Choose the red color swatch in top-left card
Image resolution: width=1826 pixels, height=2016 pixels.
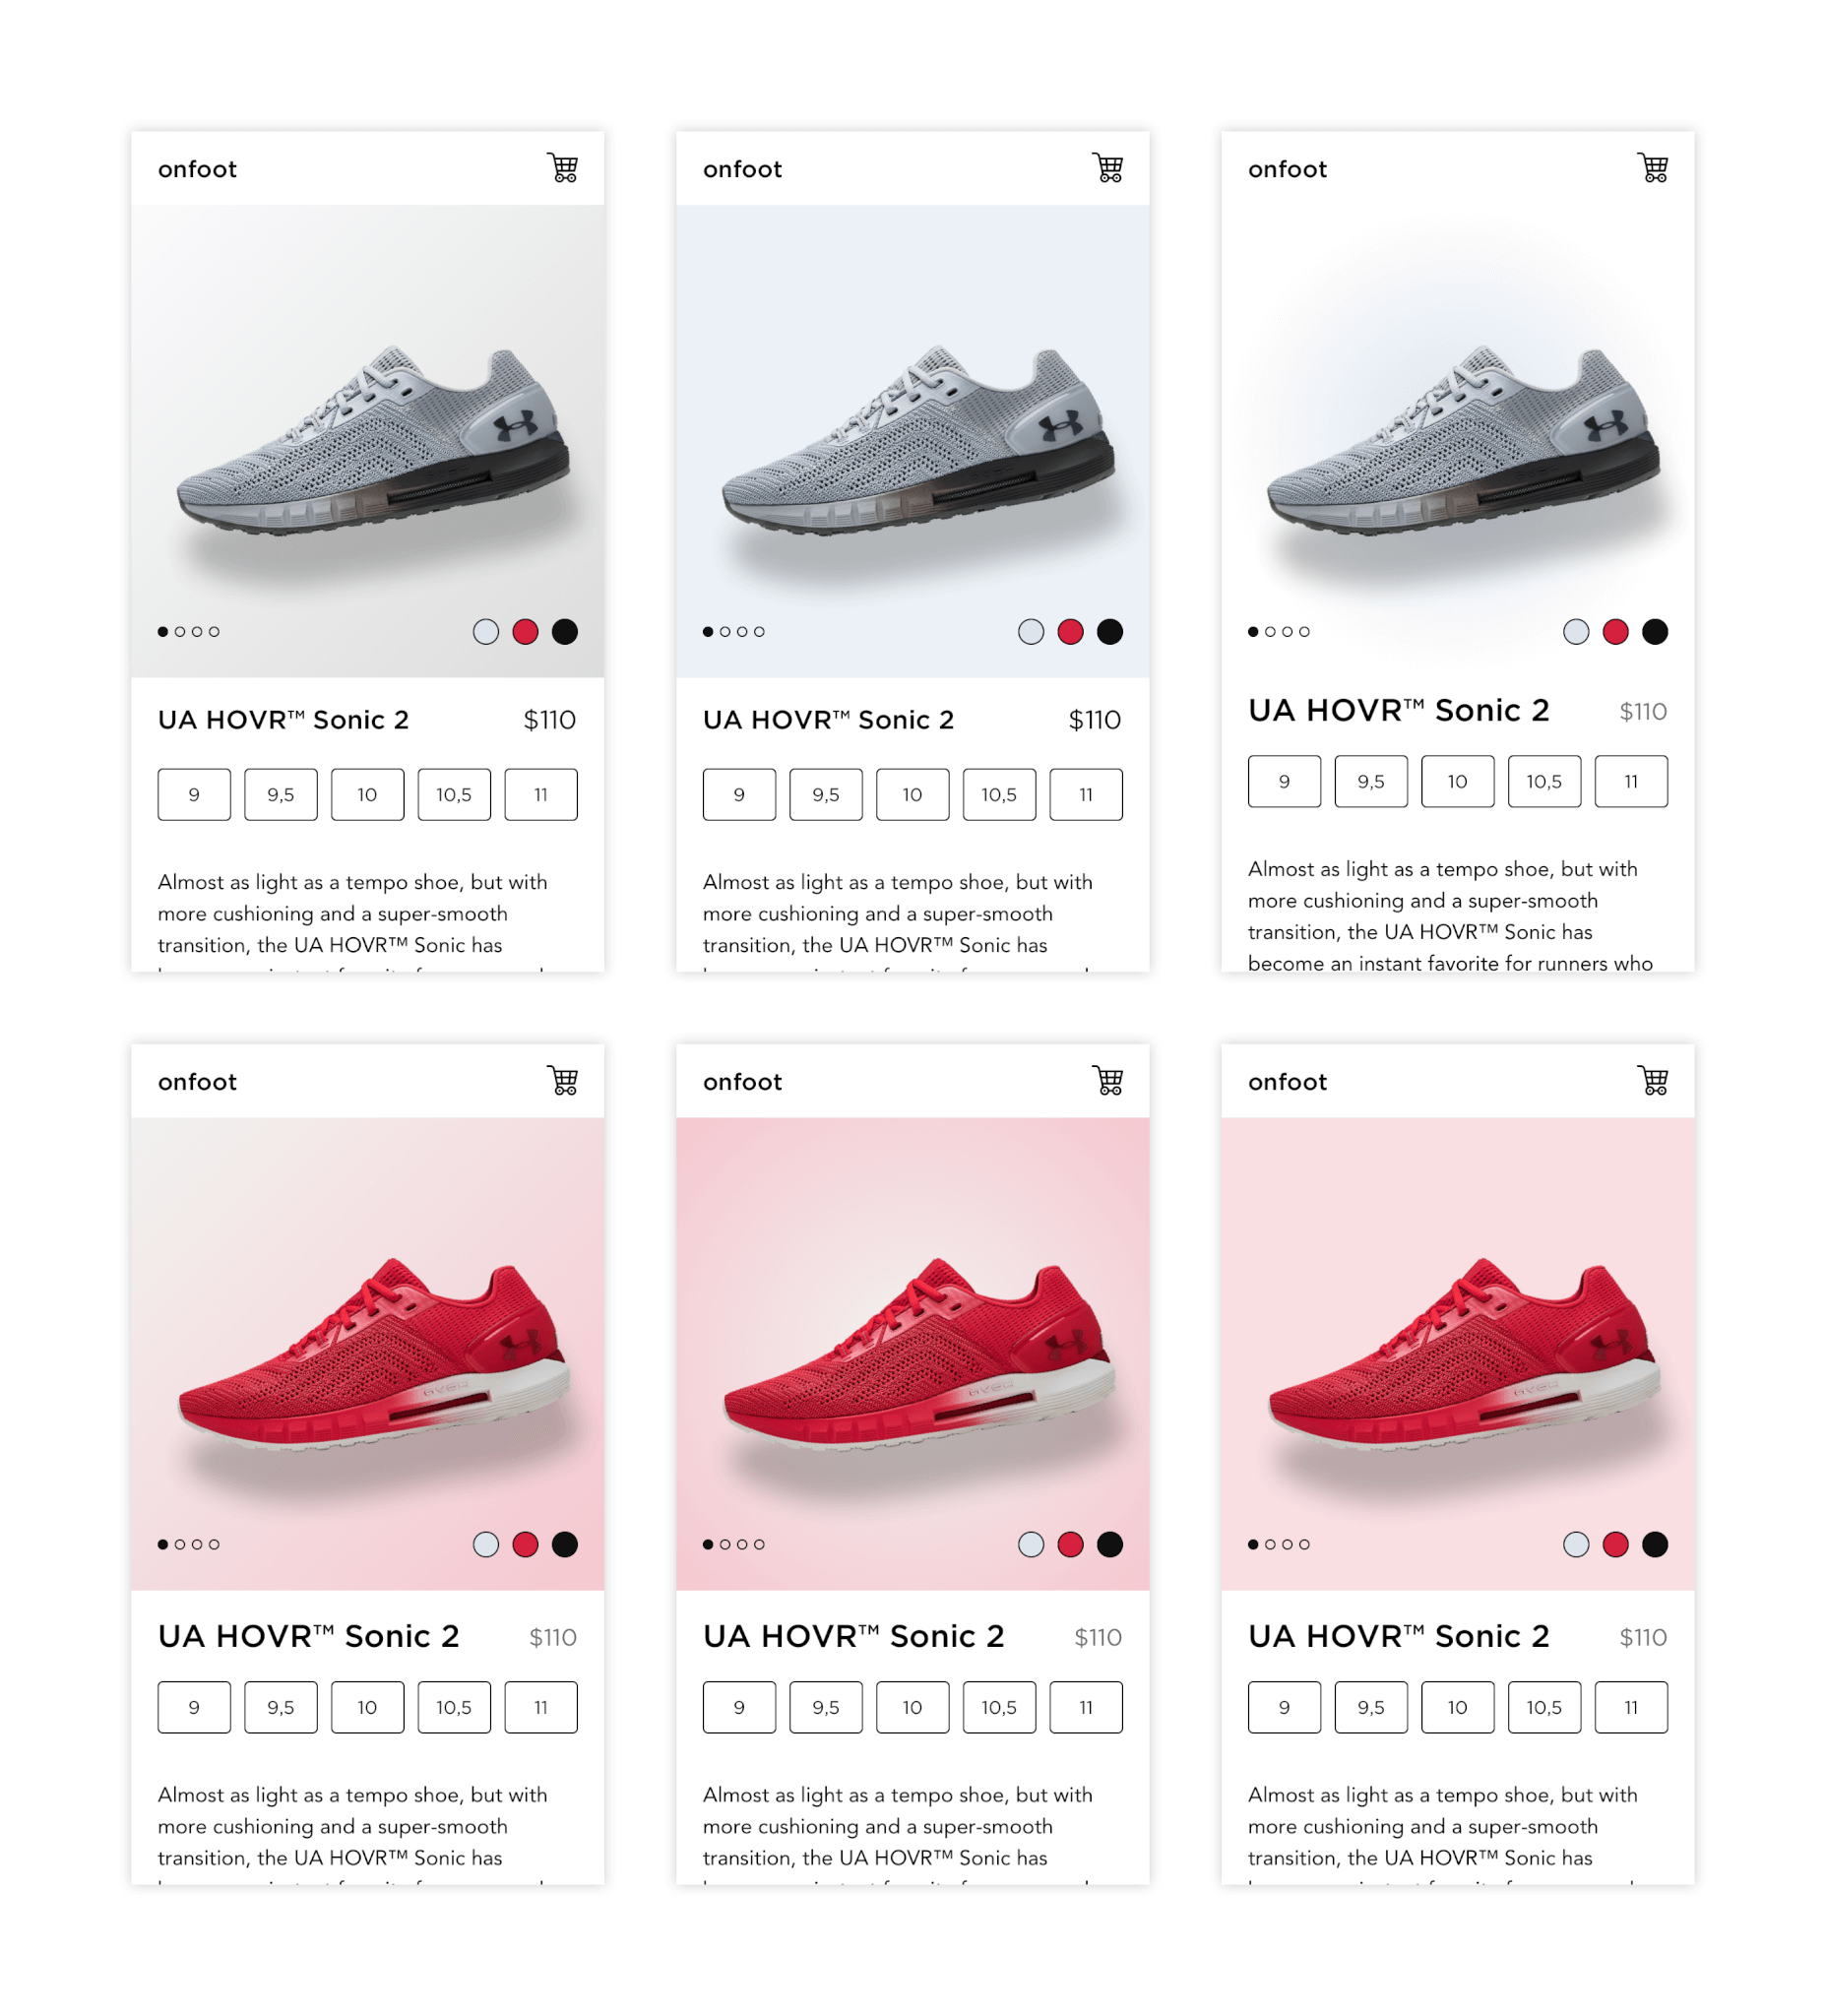point(525,632)
